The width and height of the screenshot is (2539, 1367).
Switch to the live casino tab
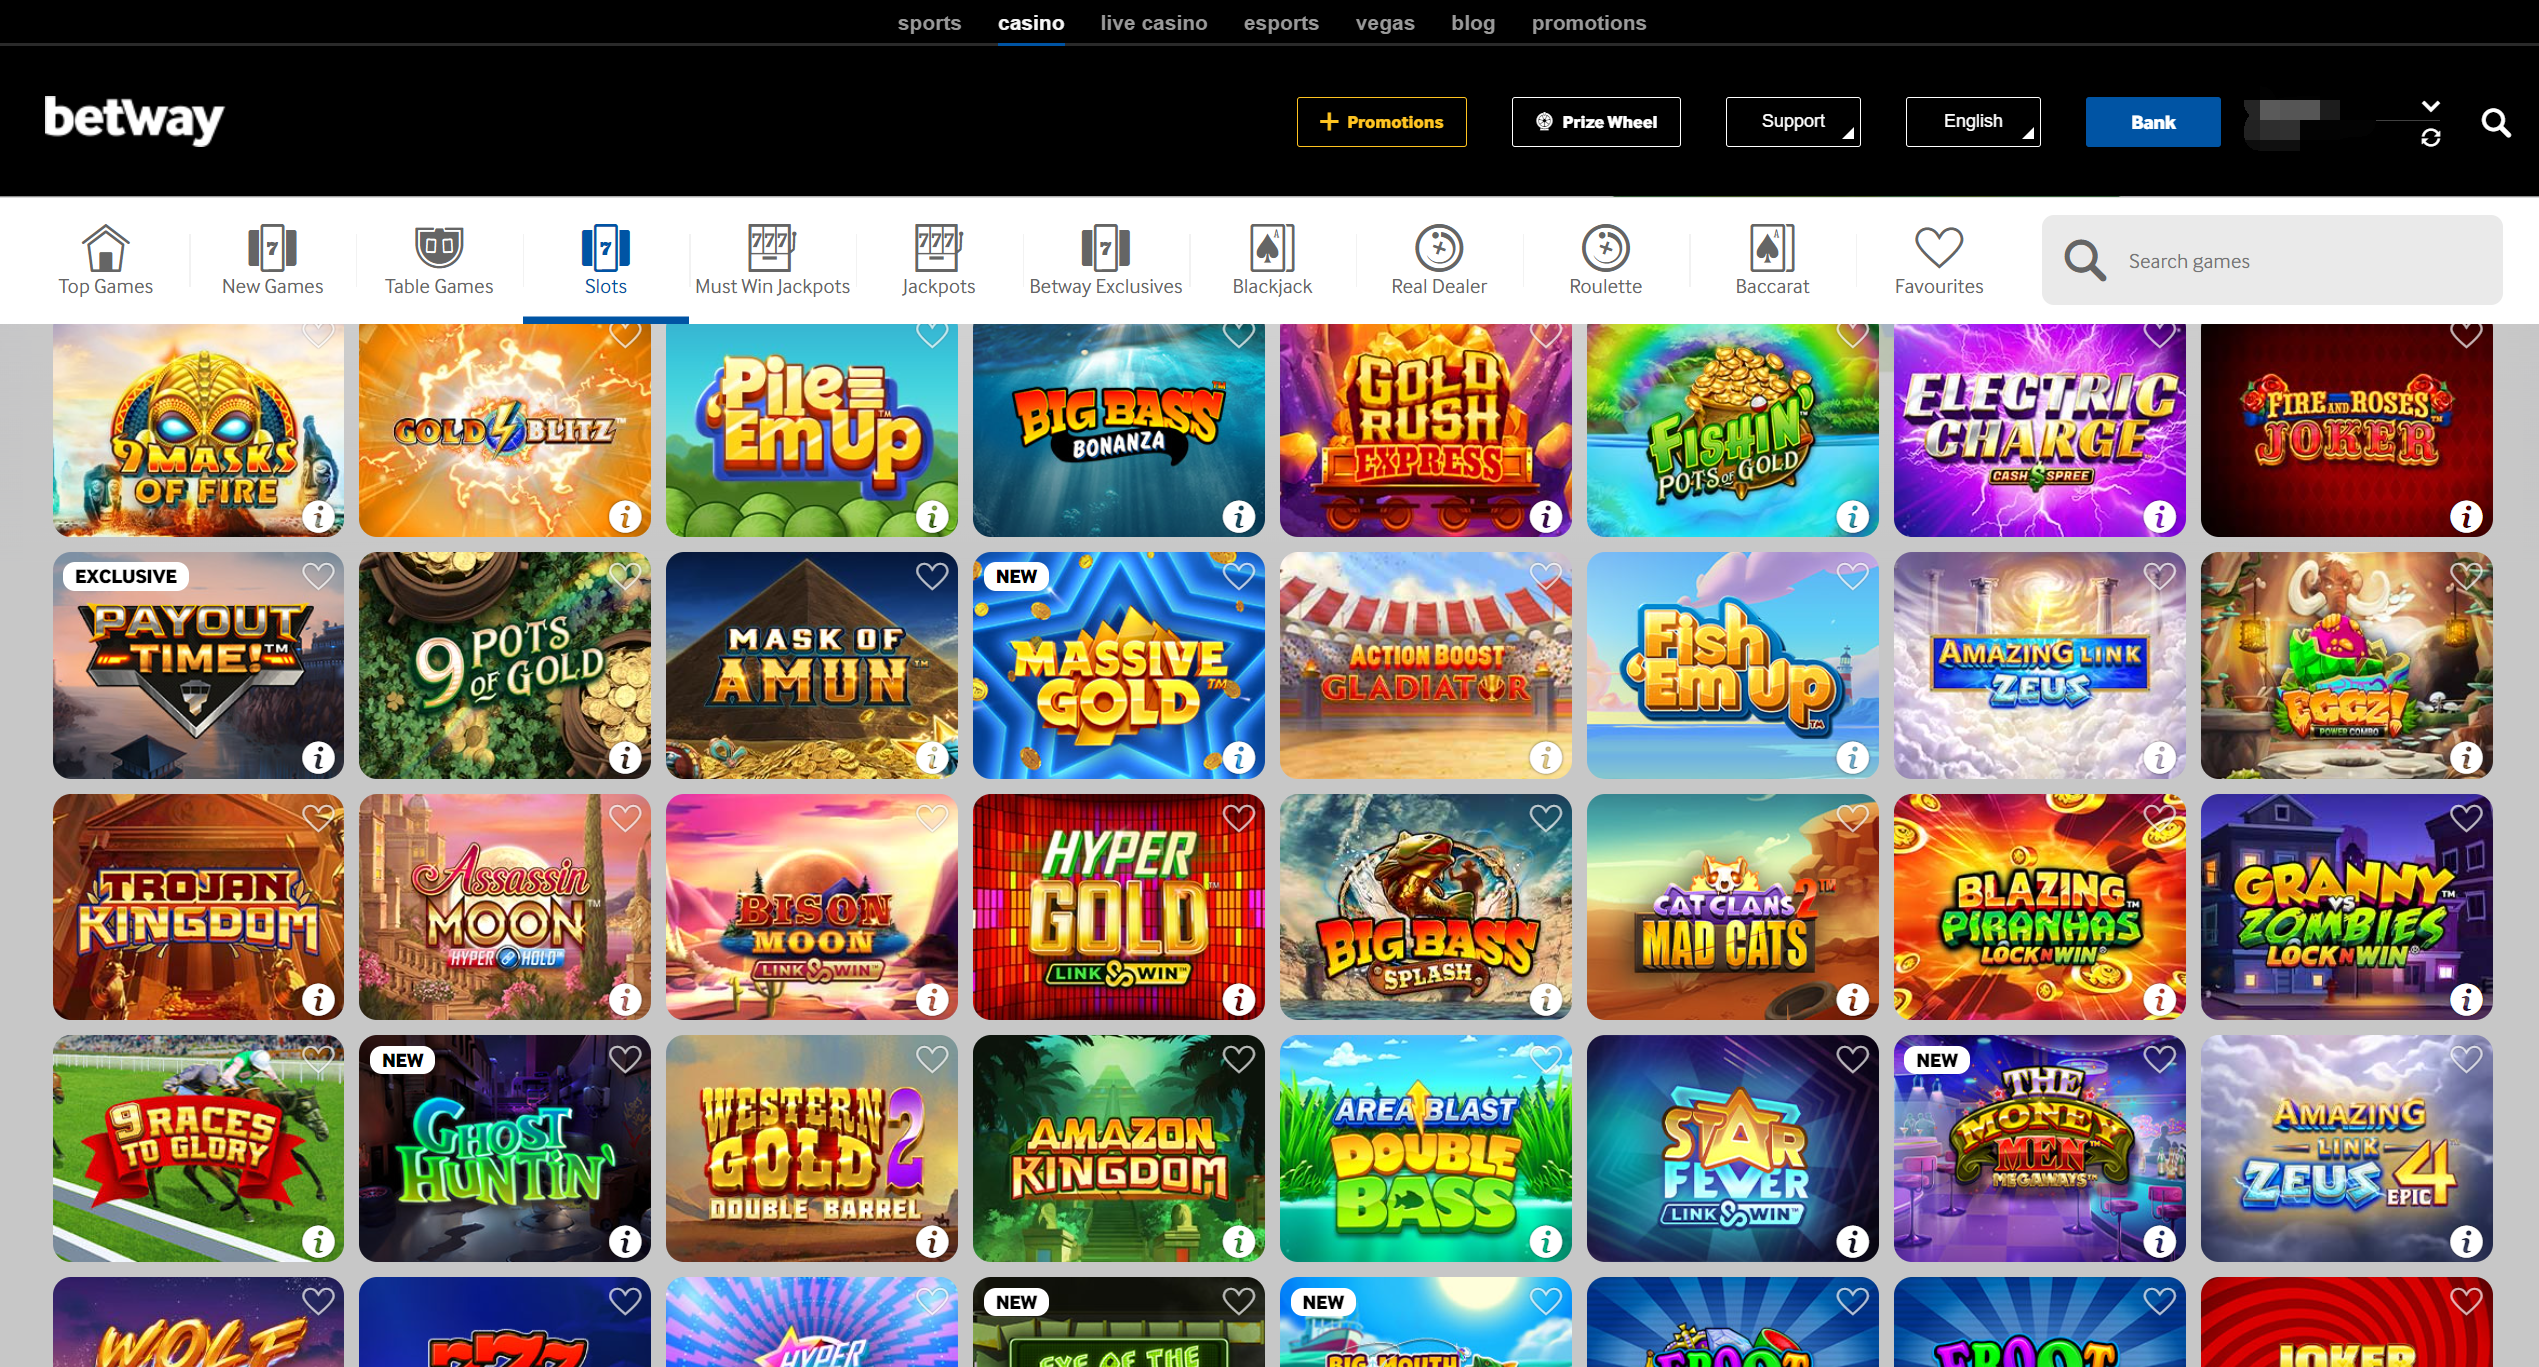[x=1153, y=23]
